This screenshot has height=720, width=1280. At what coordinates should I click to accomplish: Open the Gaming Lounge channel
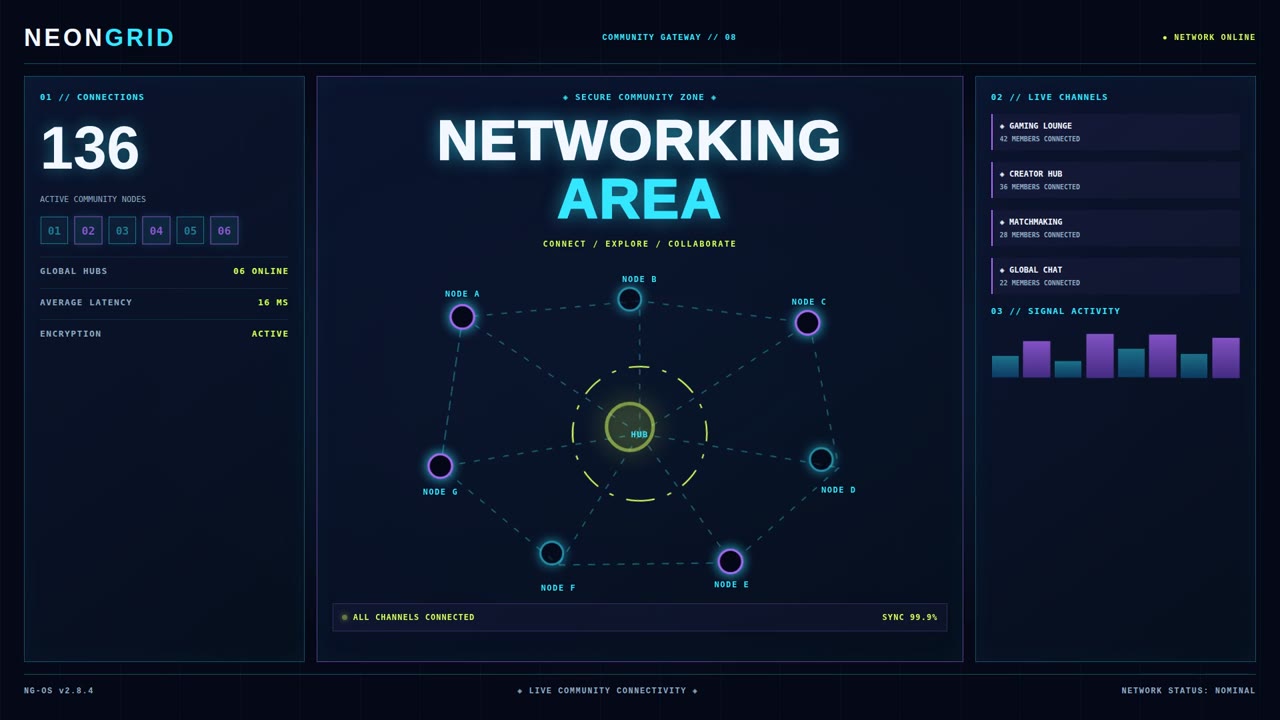click(1115, 132)
